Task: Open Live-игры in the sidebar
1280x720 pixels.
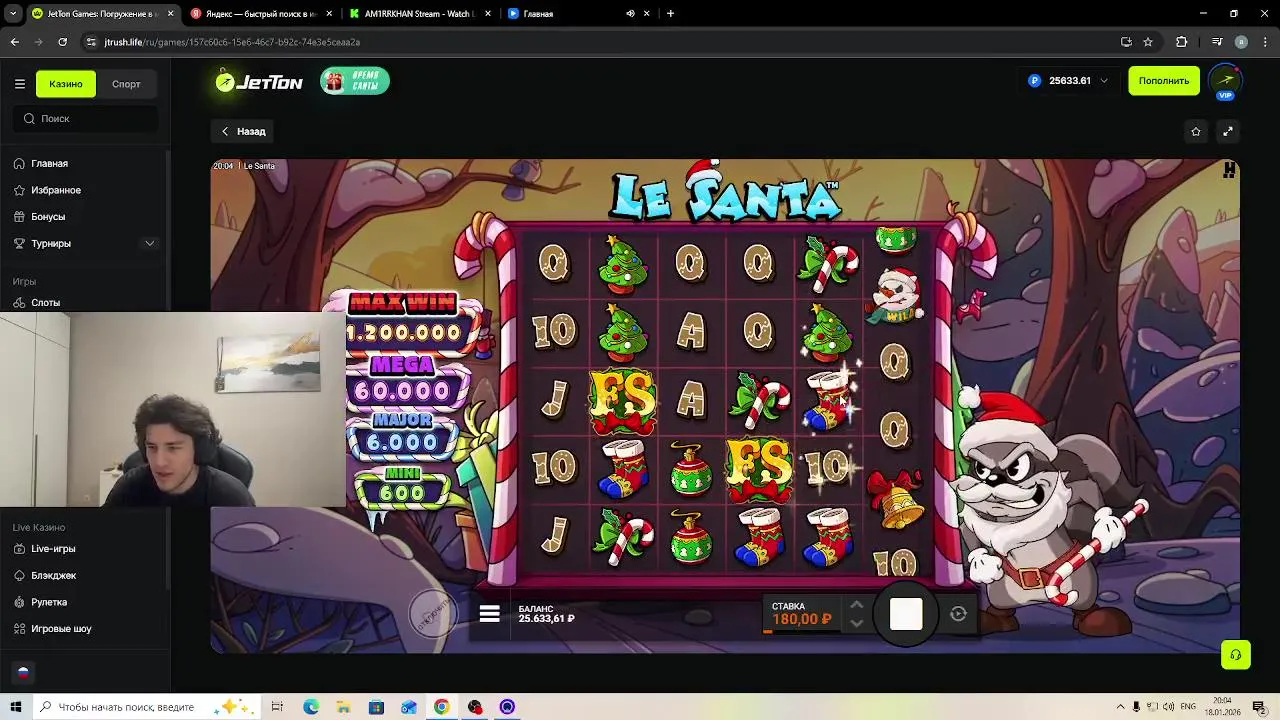Action: pos(53,549)
